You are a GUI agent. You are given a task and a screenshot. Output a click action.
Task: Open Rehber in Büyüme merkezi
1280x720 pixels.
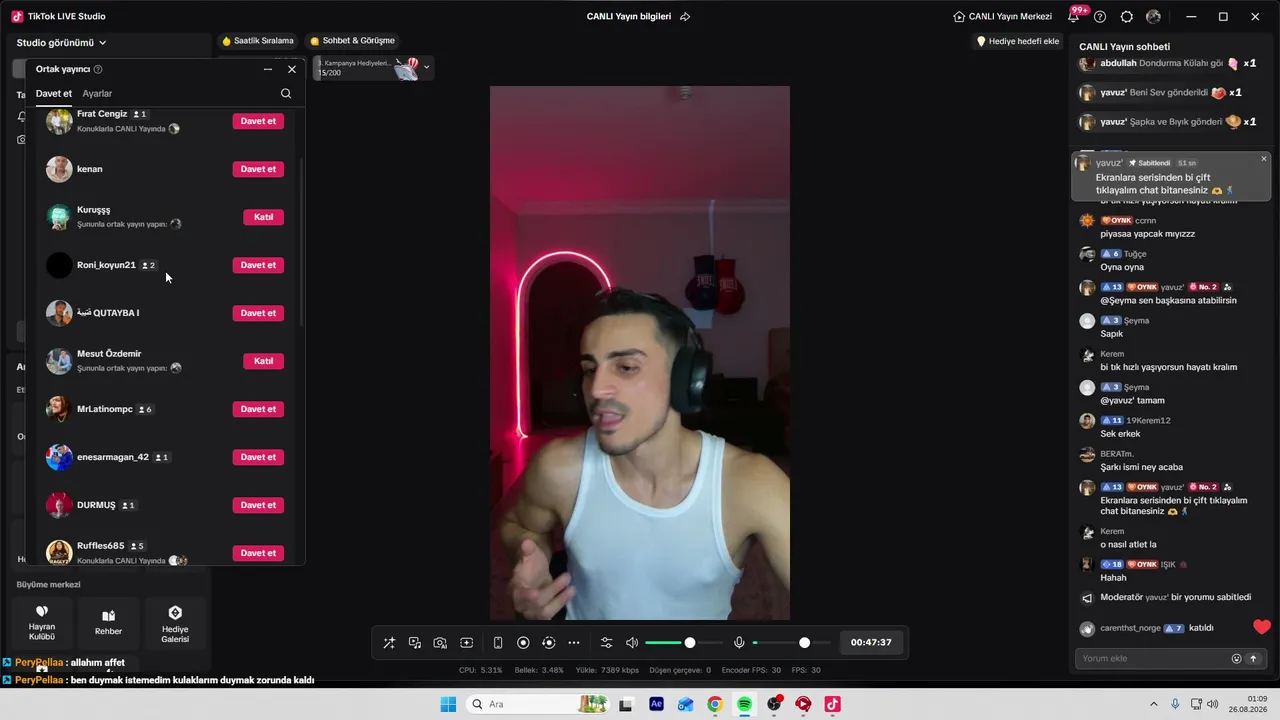click(x=108, y=622)
